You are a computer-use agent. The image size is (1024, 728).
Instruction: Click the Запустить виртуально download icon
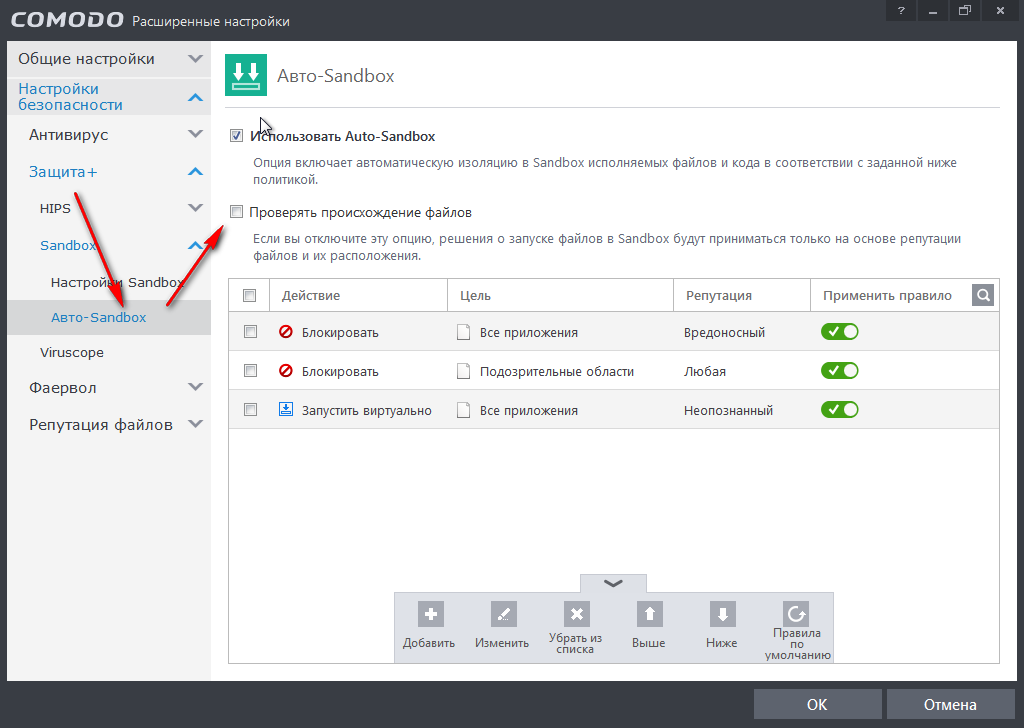(285, 409)
